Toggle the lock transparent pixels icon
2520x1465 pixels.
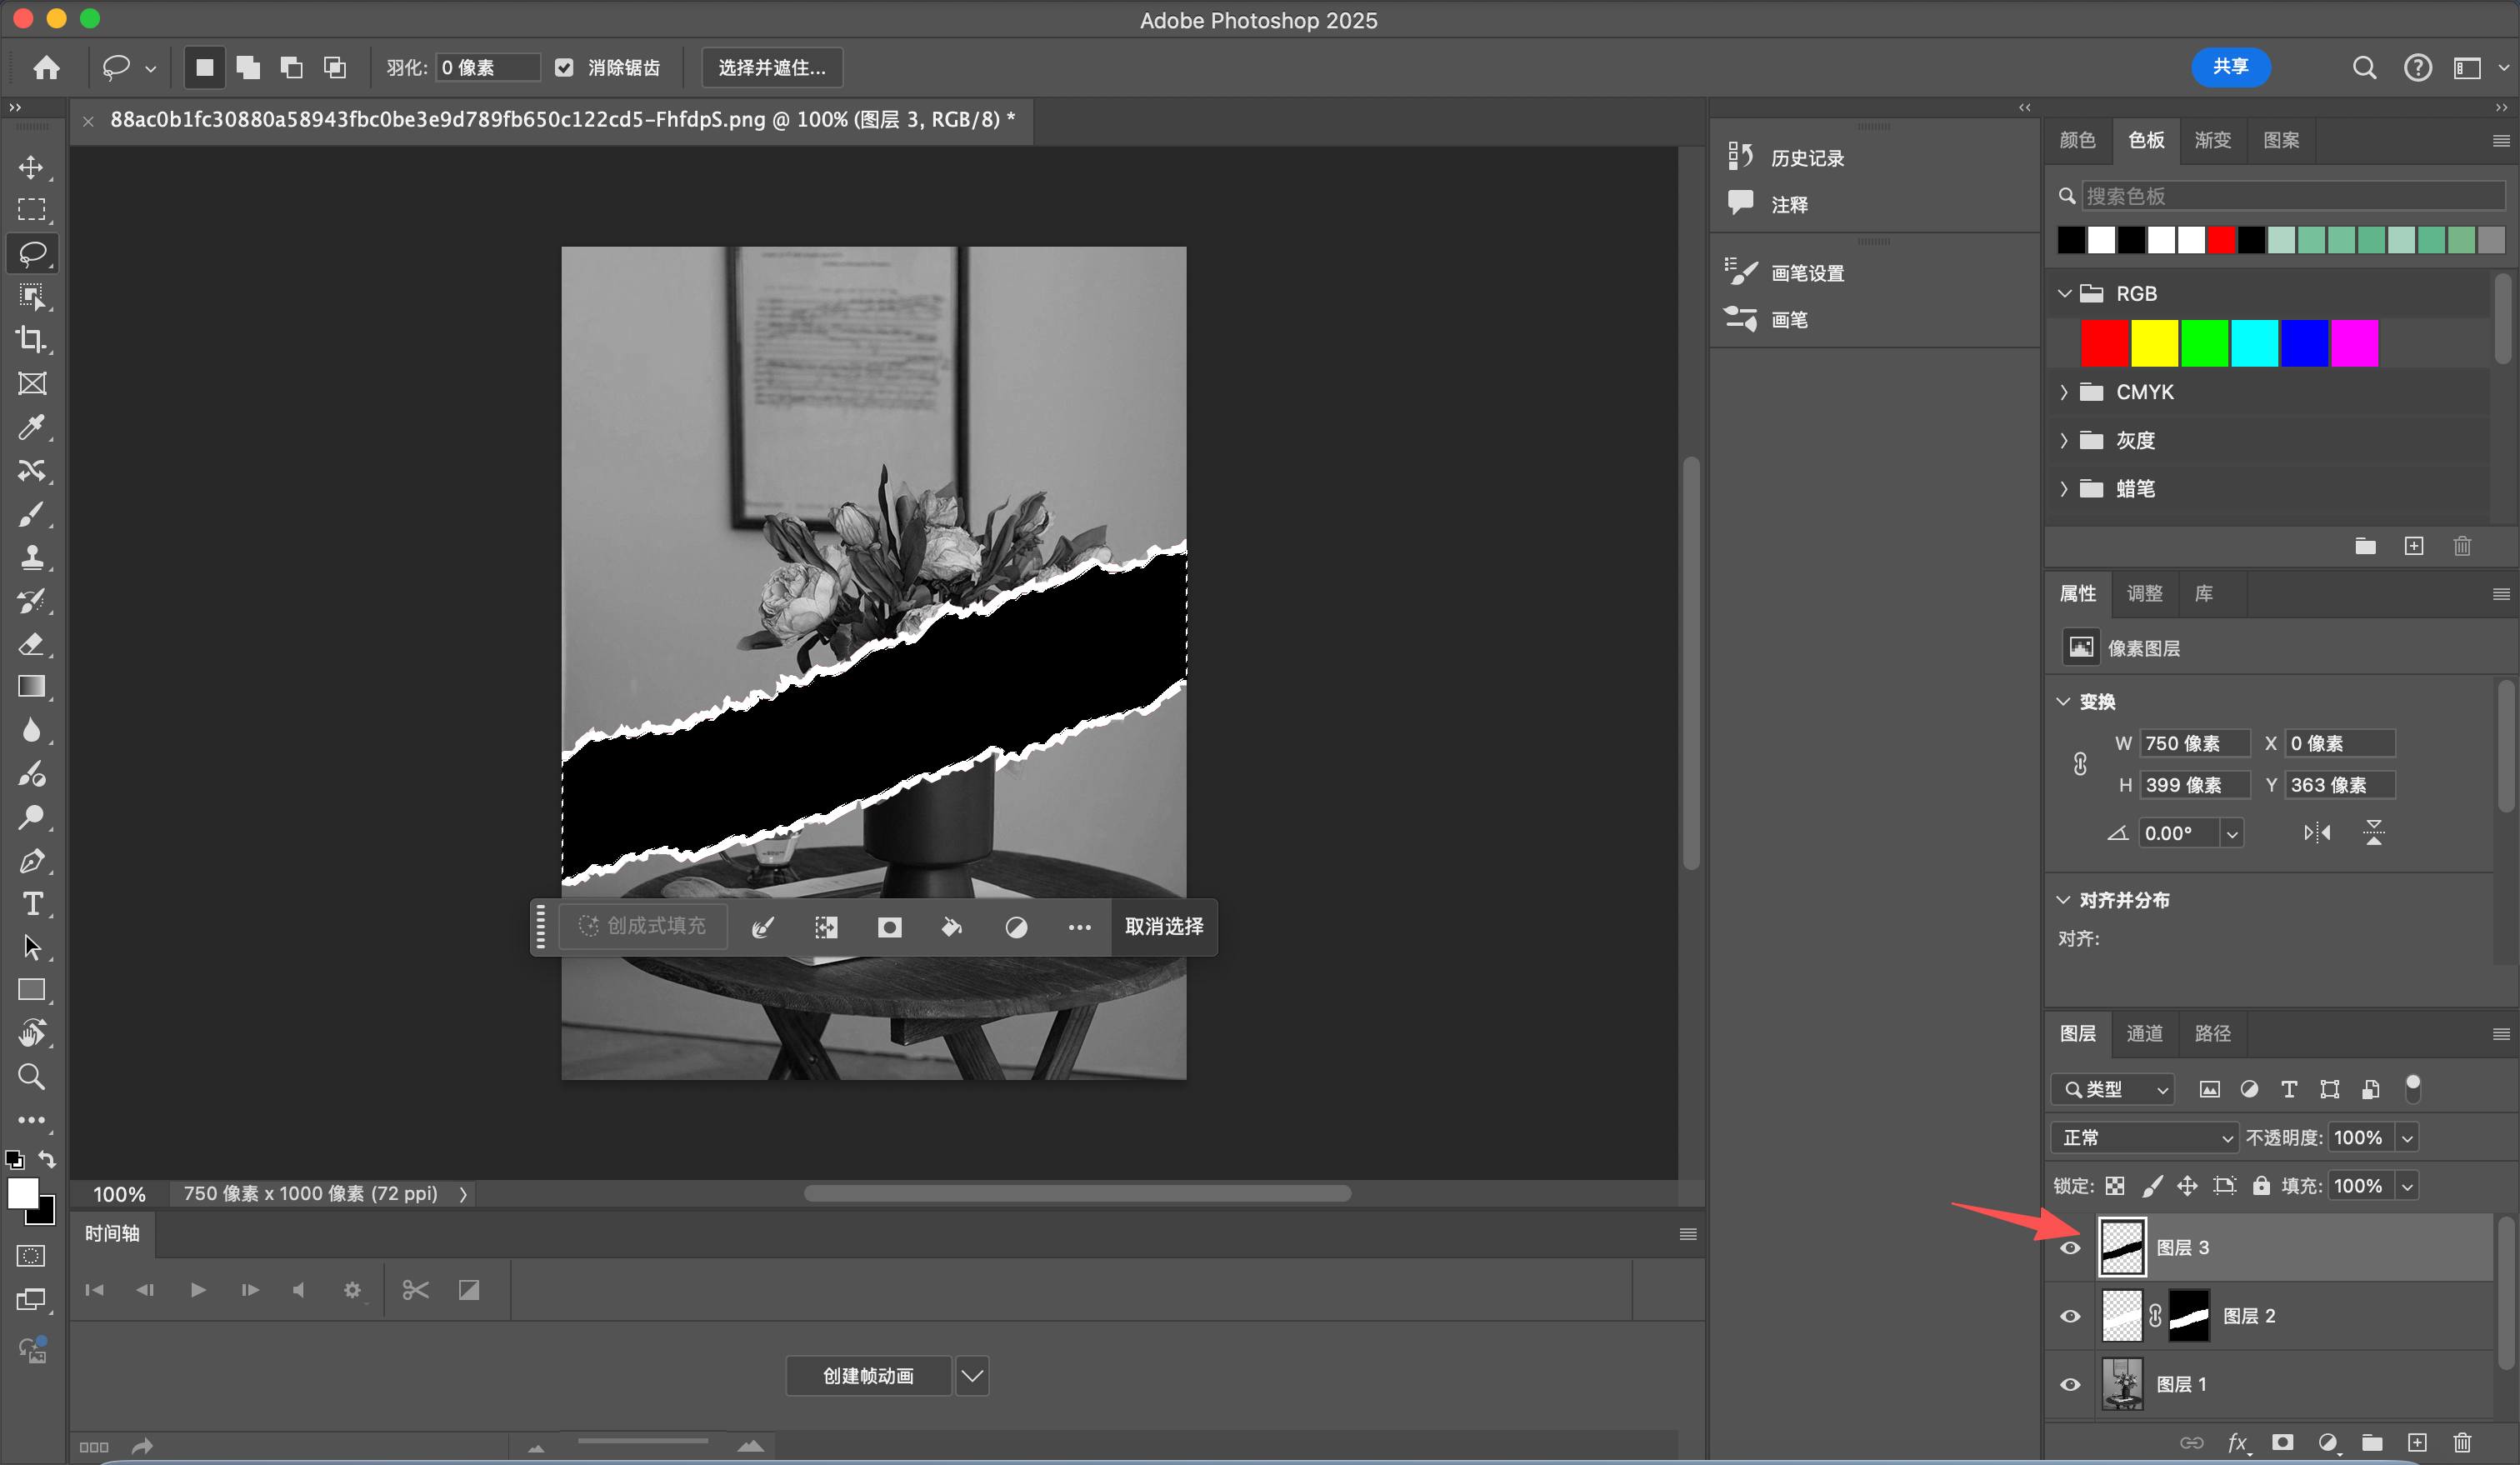point(2114,1186)
